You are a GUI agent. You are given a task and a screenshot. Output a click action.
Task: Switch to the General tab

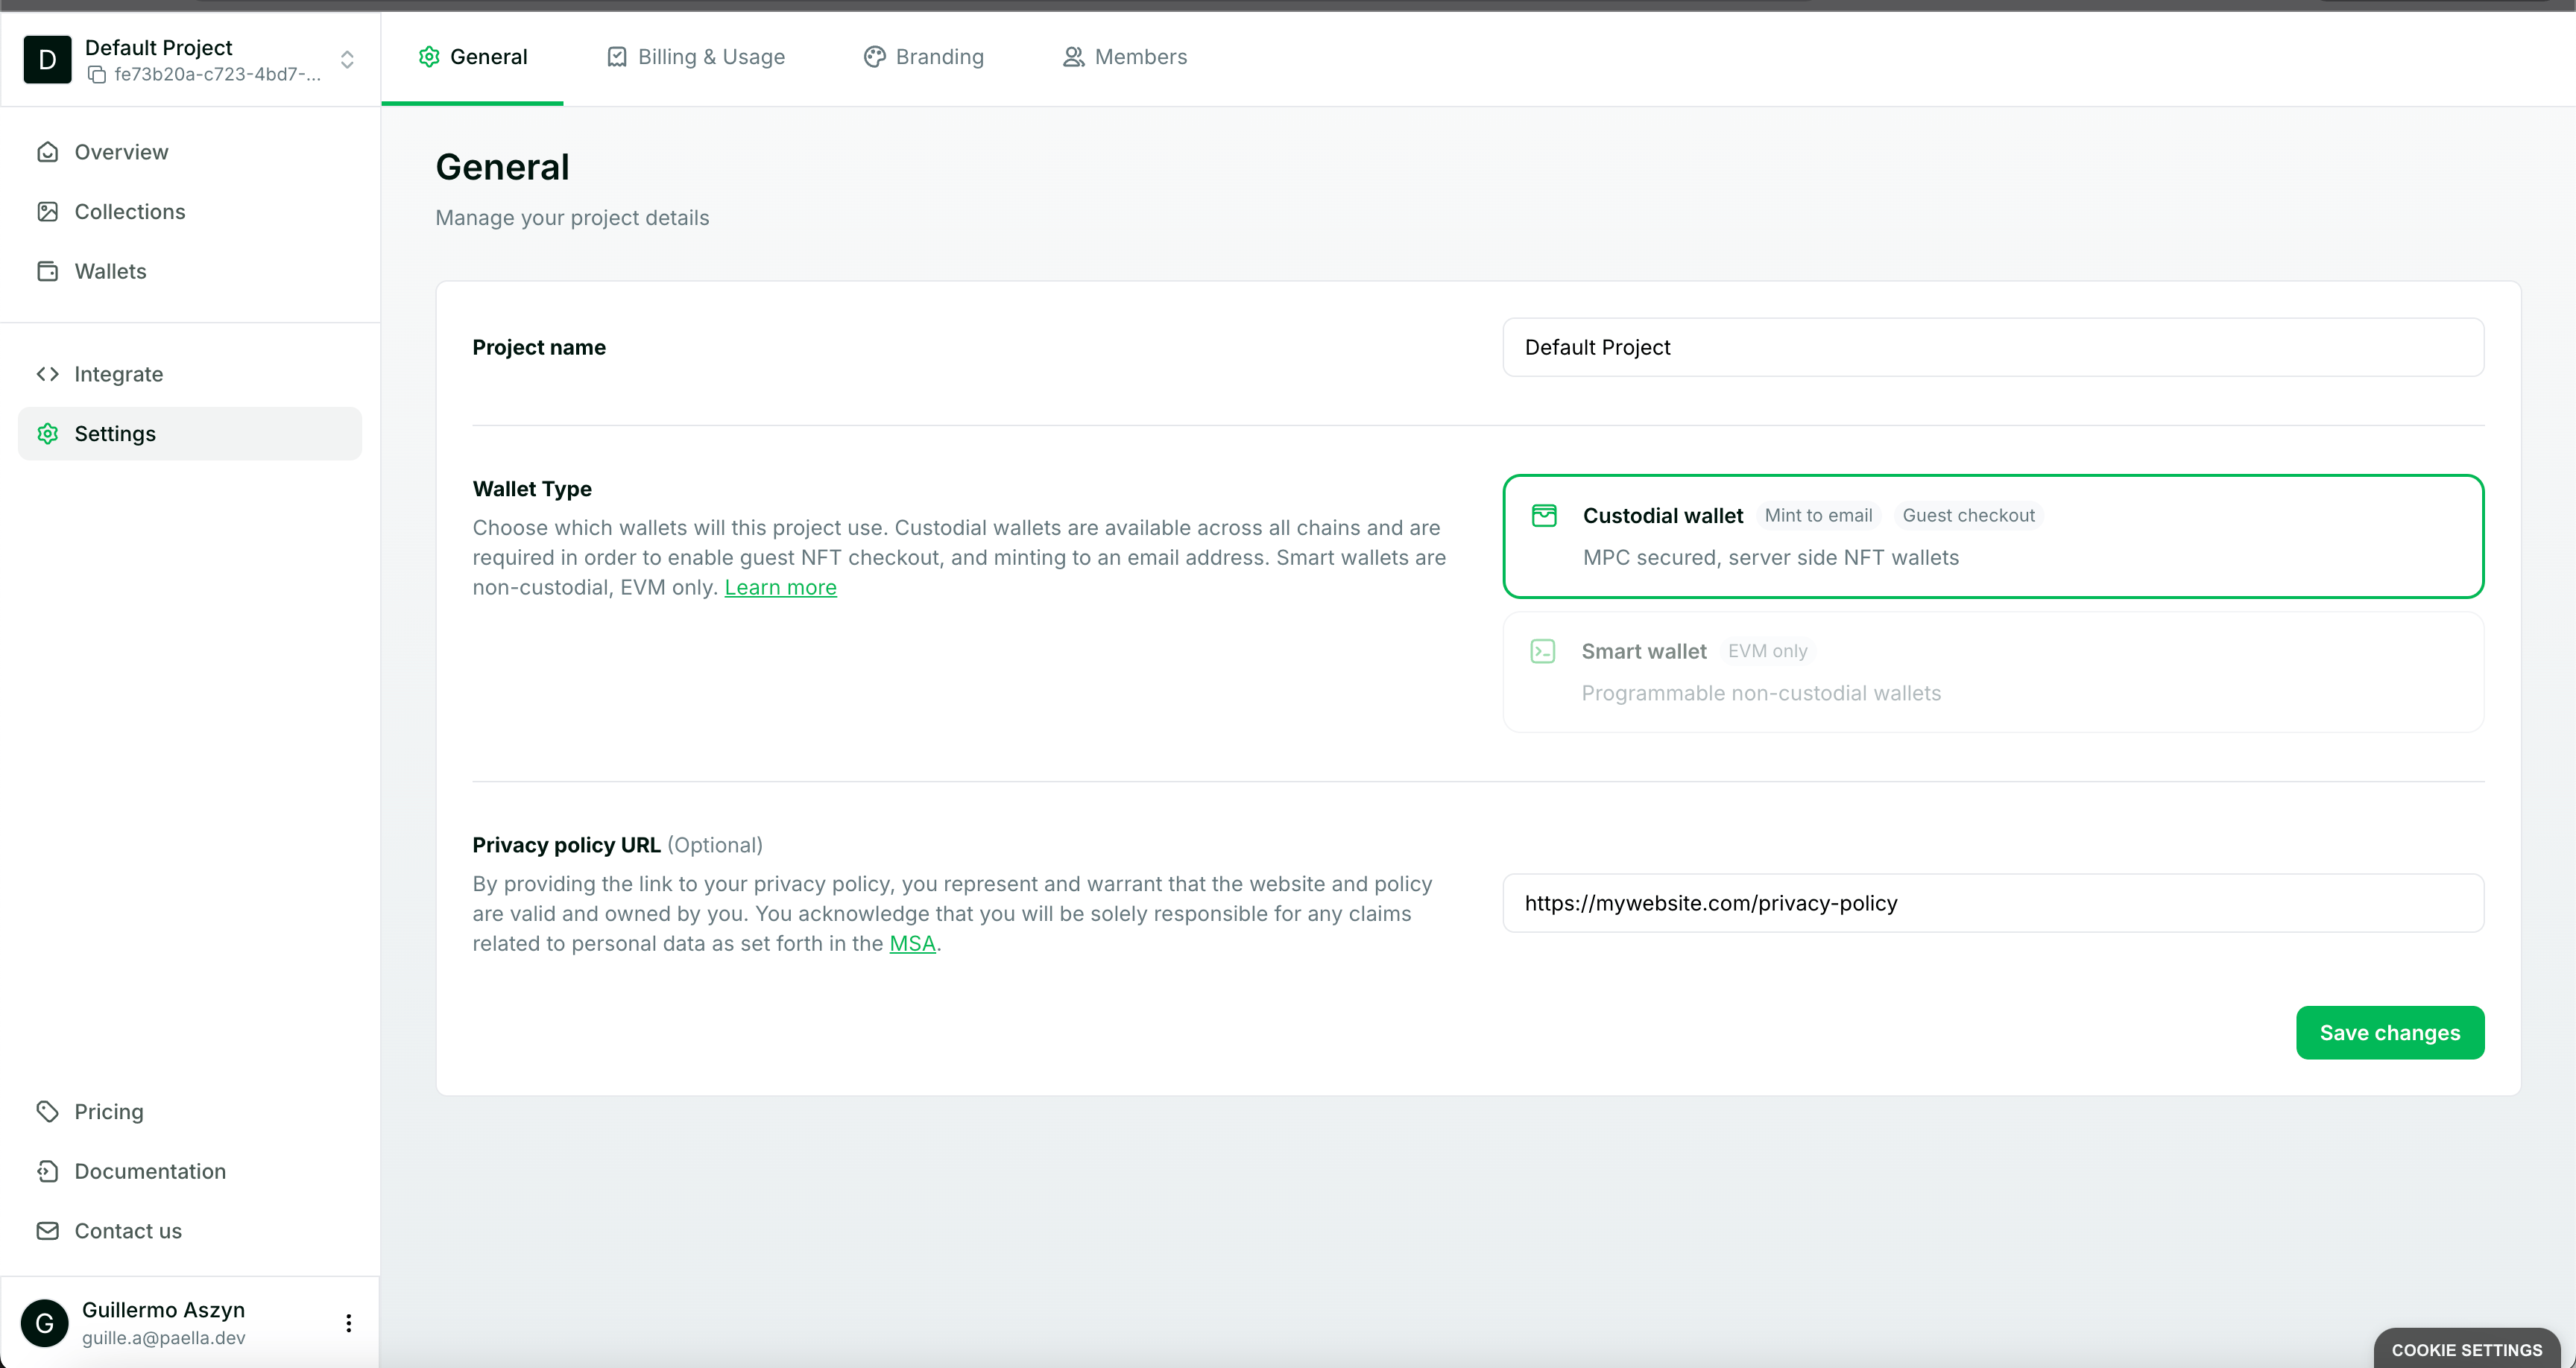[x=473, y=57]
